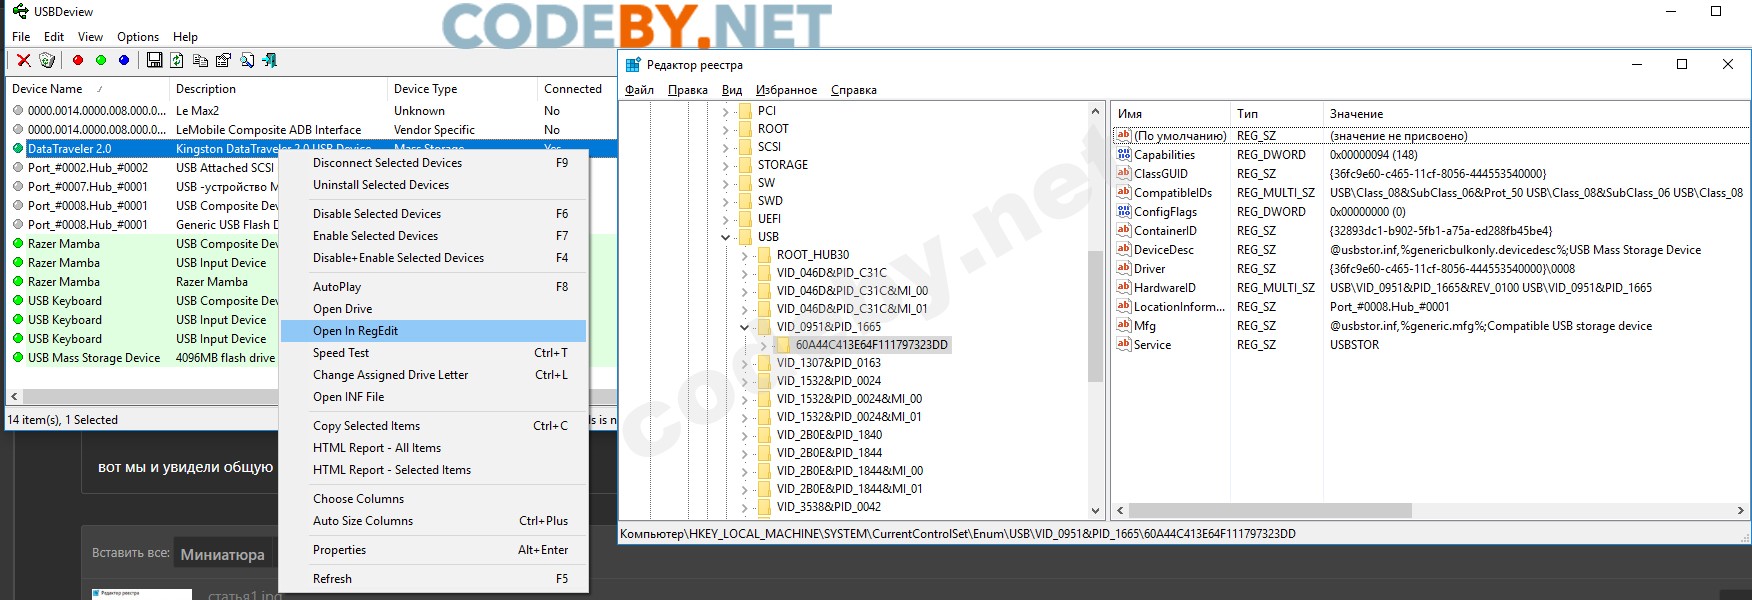Expand the ROOT_HUB30 key
The width and height of the screenshot is (1752, 600).
(x=745, y=255)
